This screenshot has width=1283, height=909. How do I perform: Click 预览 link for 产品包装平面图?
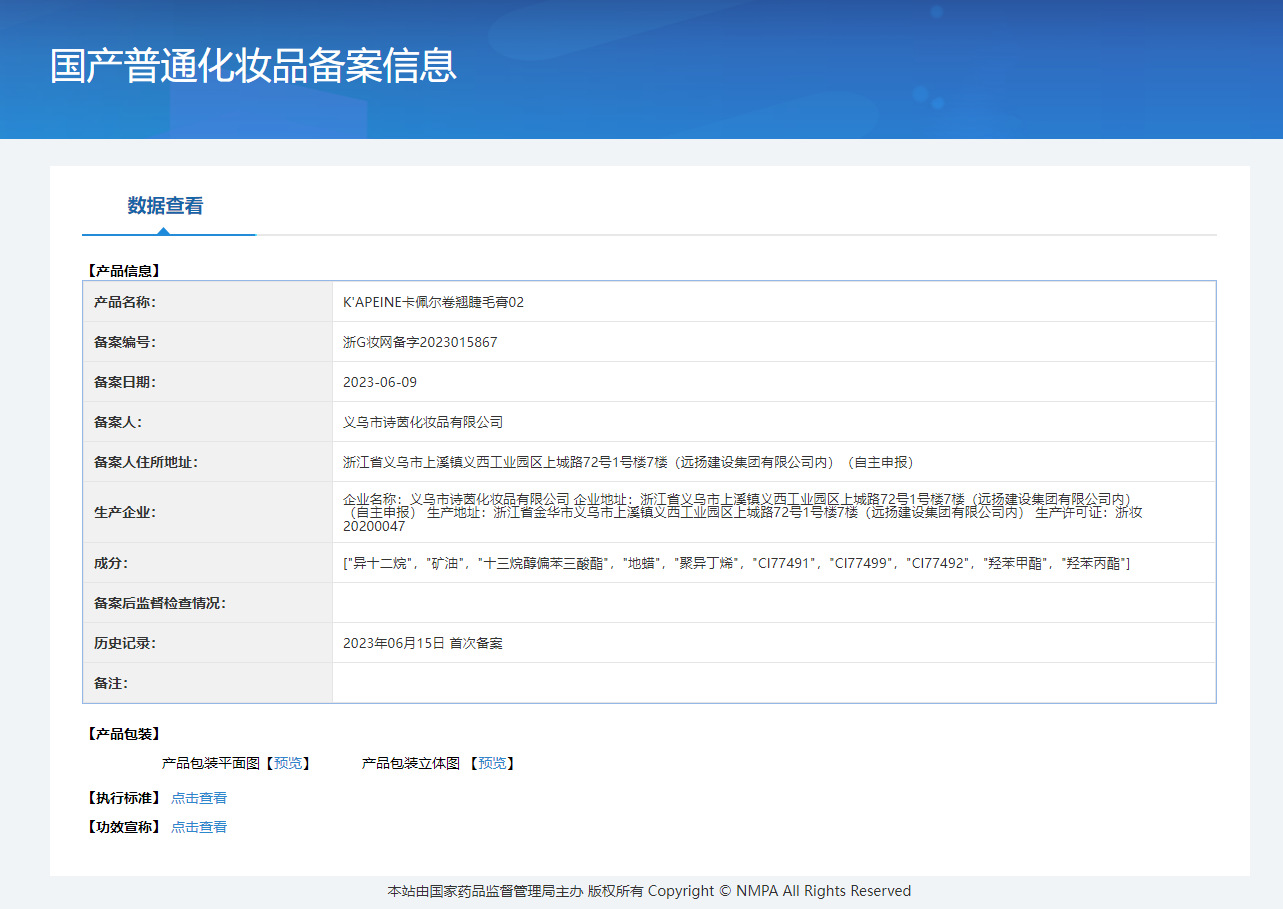(x=288, y=763)
